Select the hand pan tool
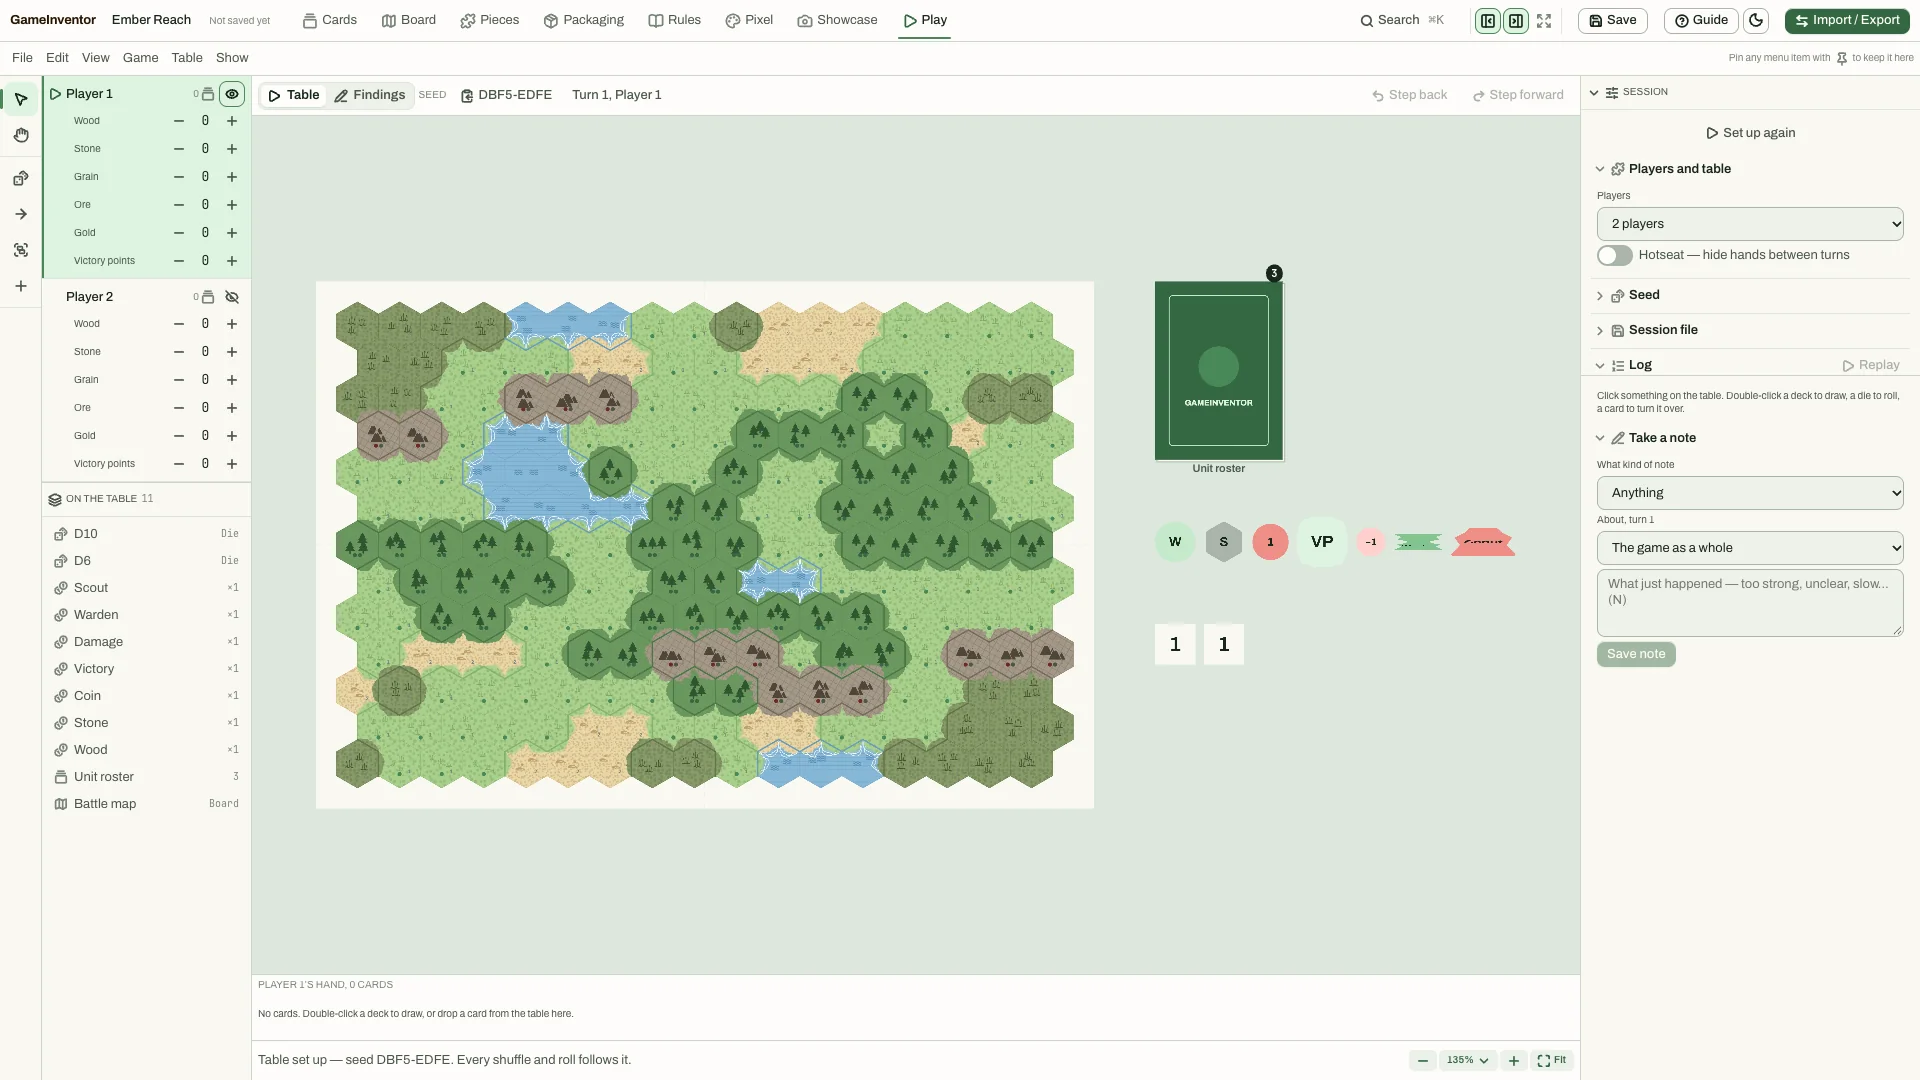Viewport: 1920px width, 1080px height. click(21, 135)
